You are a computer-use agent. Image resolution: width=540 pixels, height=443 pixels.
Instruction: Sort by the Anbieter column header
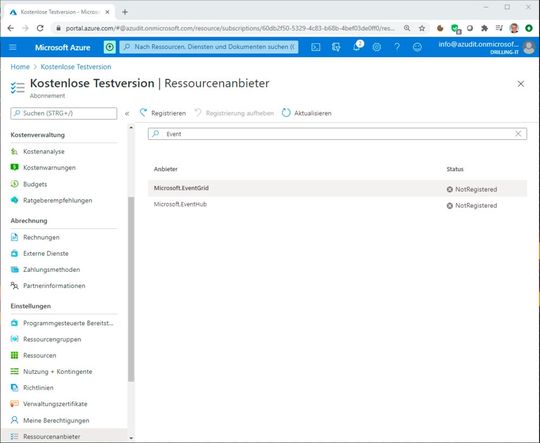tap(166, 169)
